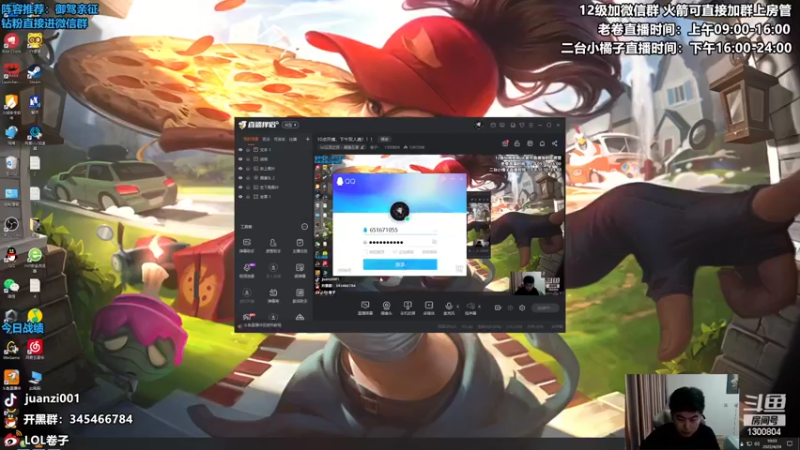Open the QQ account number dropdown arrow
800x450 pixels.
[x=435, y=230]
